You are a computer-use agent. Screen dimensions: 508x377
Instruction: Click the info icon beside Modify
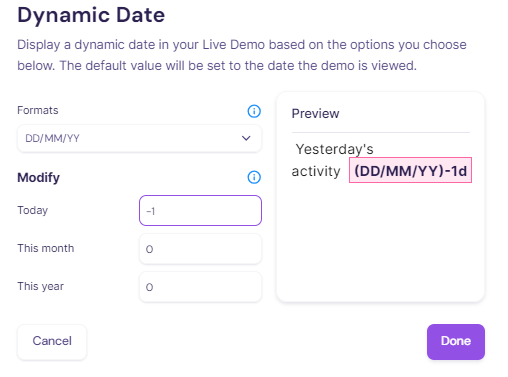(254, 177)
